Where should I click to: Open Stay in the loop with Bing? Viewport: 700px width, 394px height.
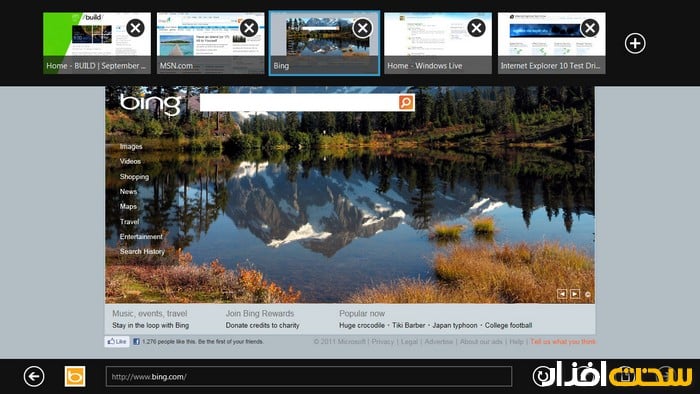tap(150, 325)
